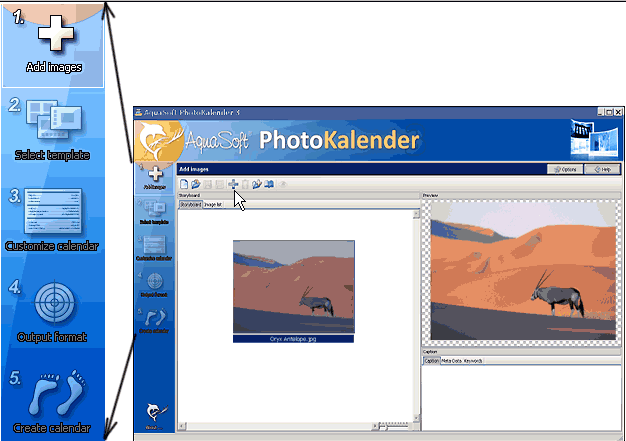Switch to the Image list tab
This screenshot has height=441, width=626.
coord(214,204)
